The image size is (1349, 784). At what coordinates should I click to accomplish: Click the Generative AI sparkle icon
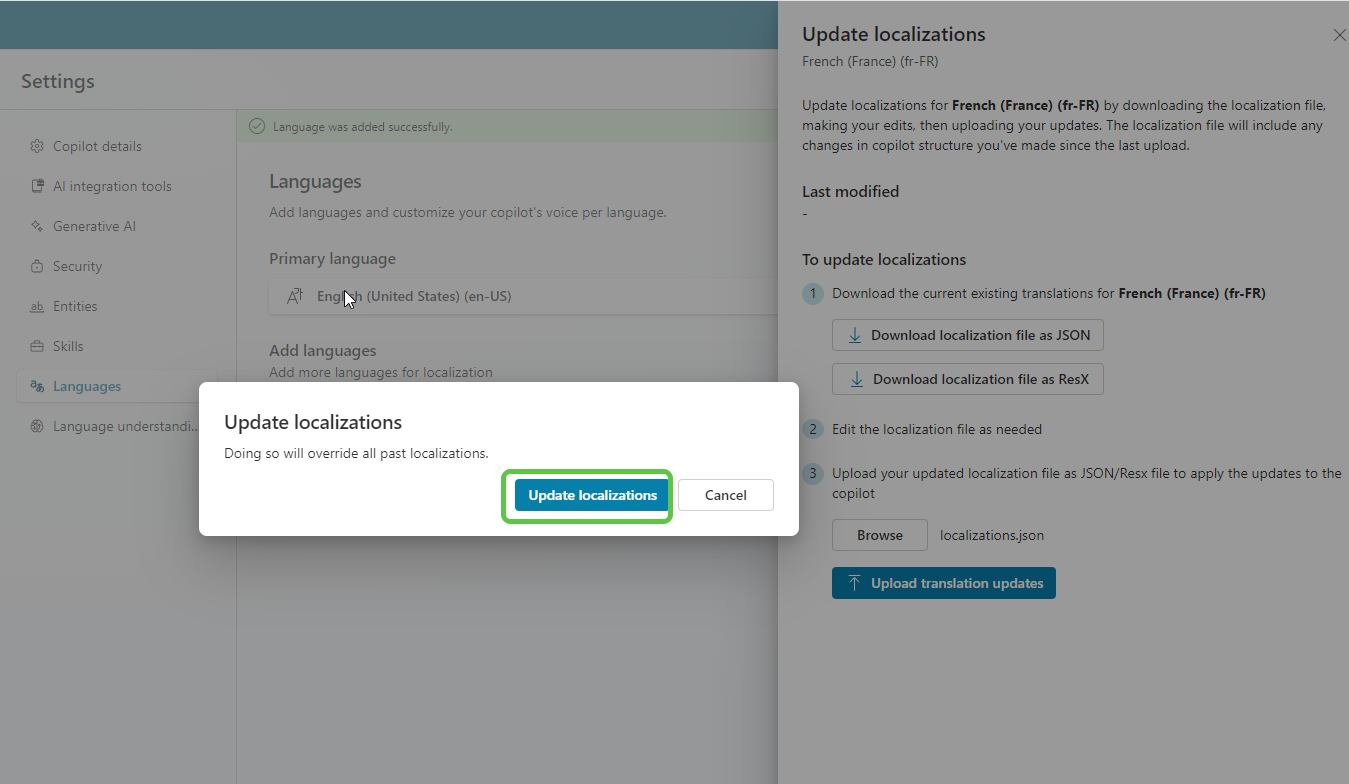pyautogui.click(x=37, y=226)
